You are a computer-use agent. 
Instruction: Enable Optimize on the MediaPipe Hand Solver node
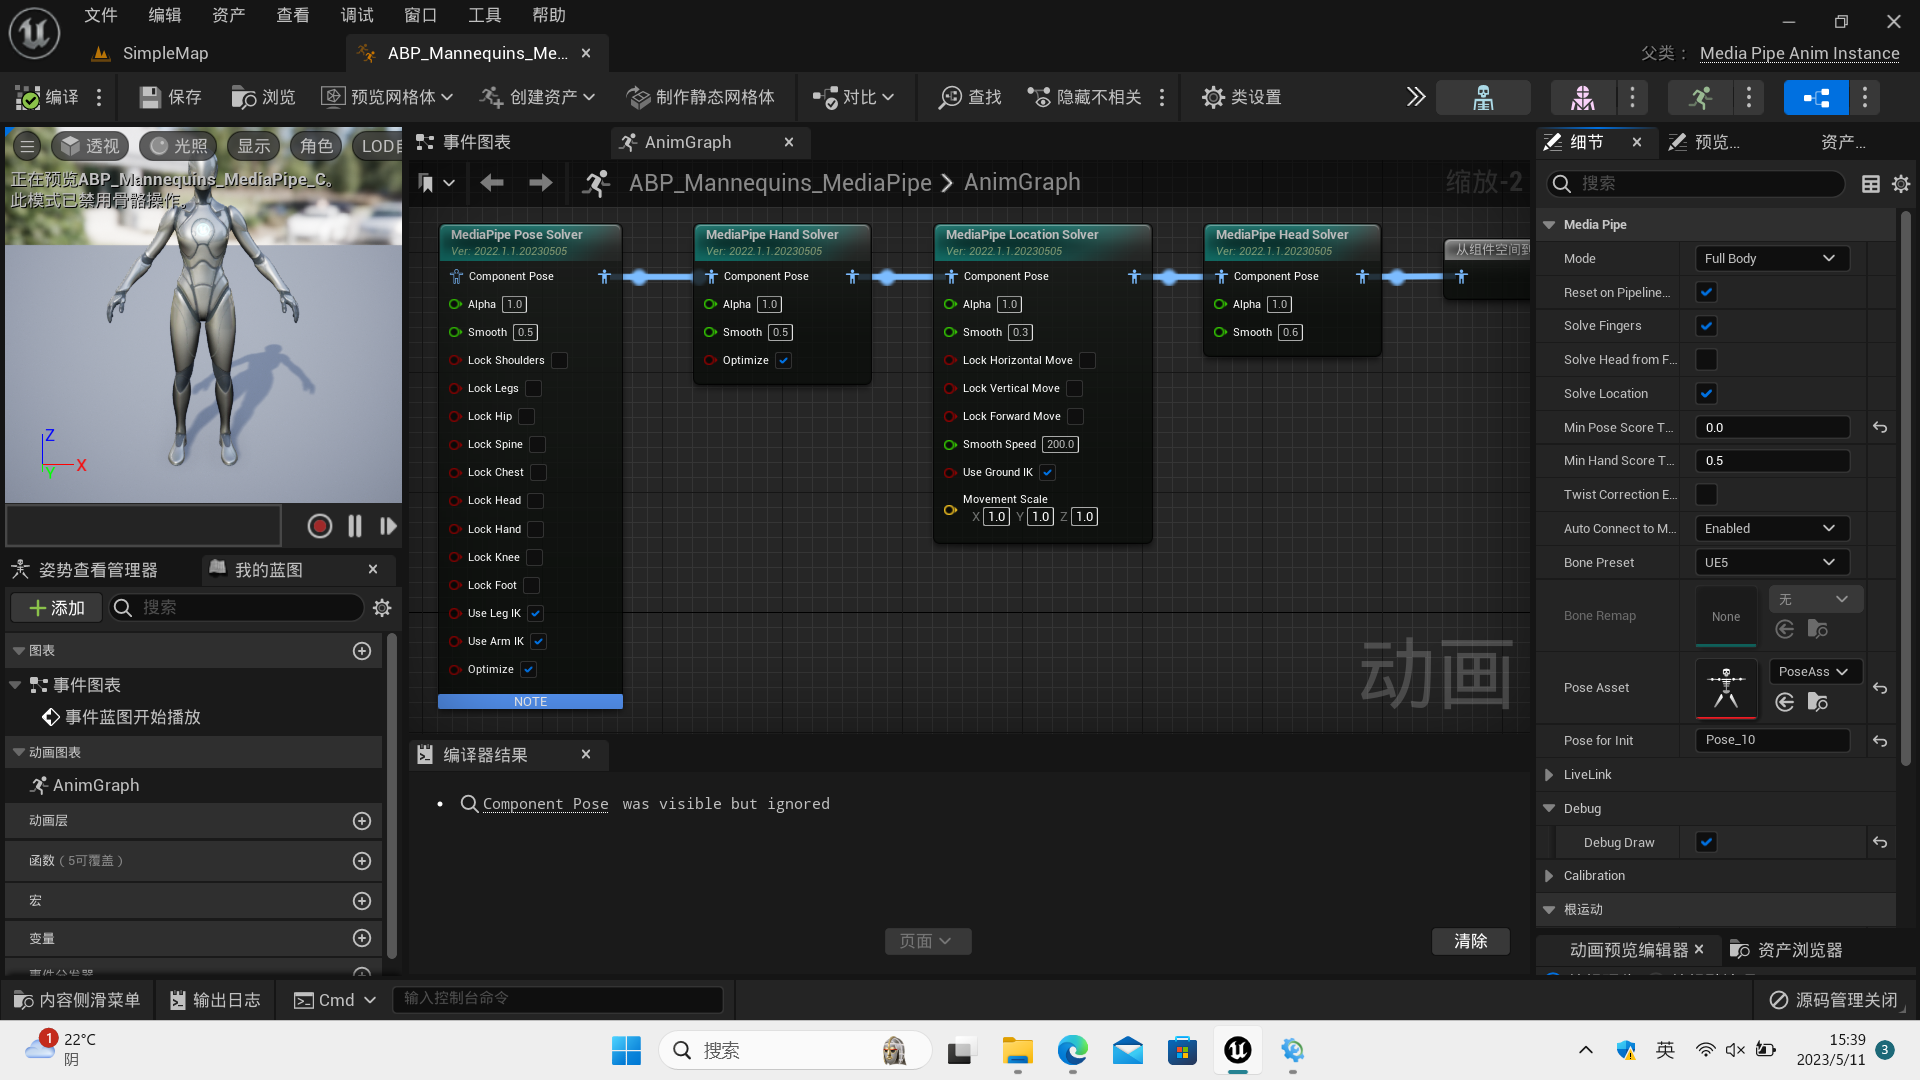(x=783, y=360)
